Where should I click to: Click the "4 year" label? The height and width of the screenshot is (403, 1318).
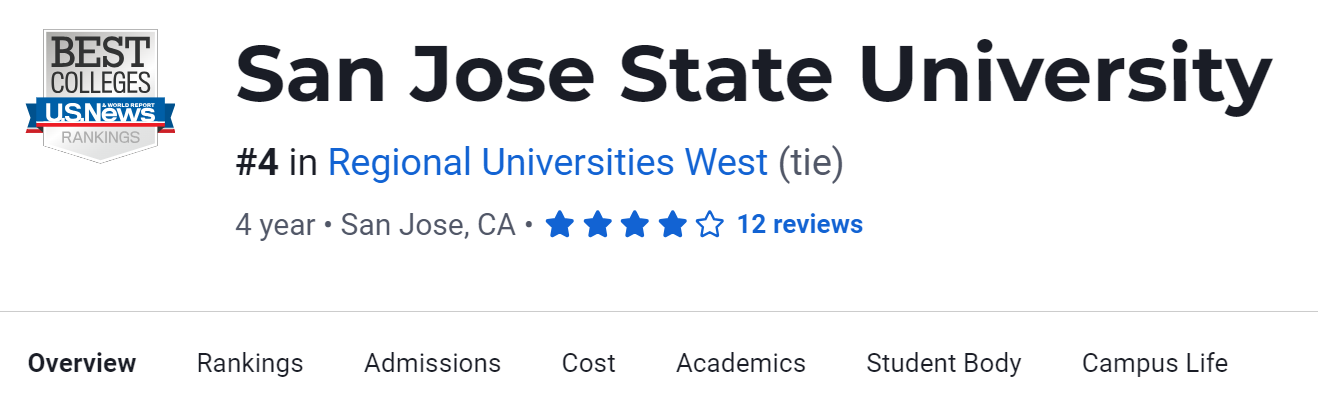coord(275,225)
